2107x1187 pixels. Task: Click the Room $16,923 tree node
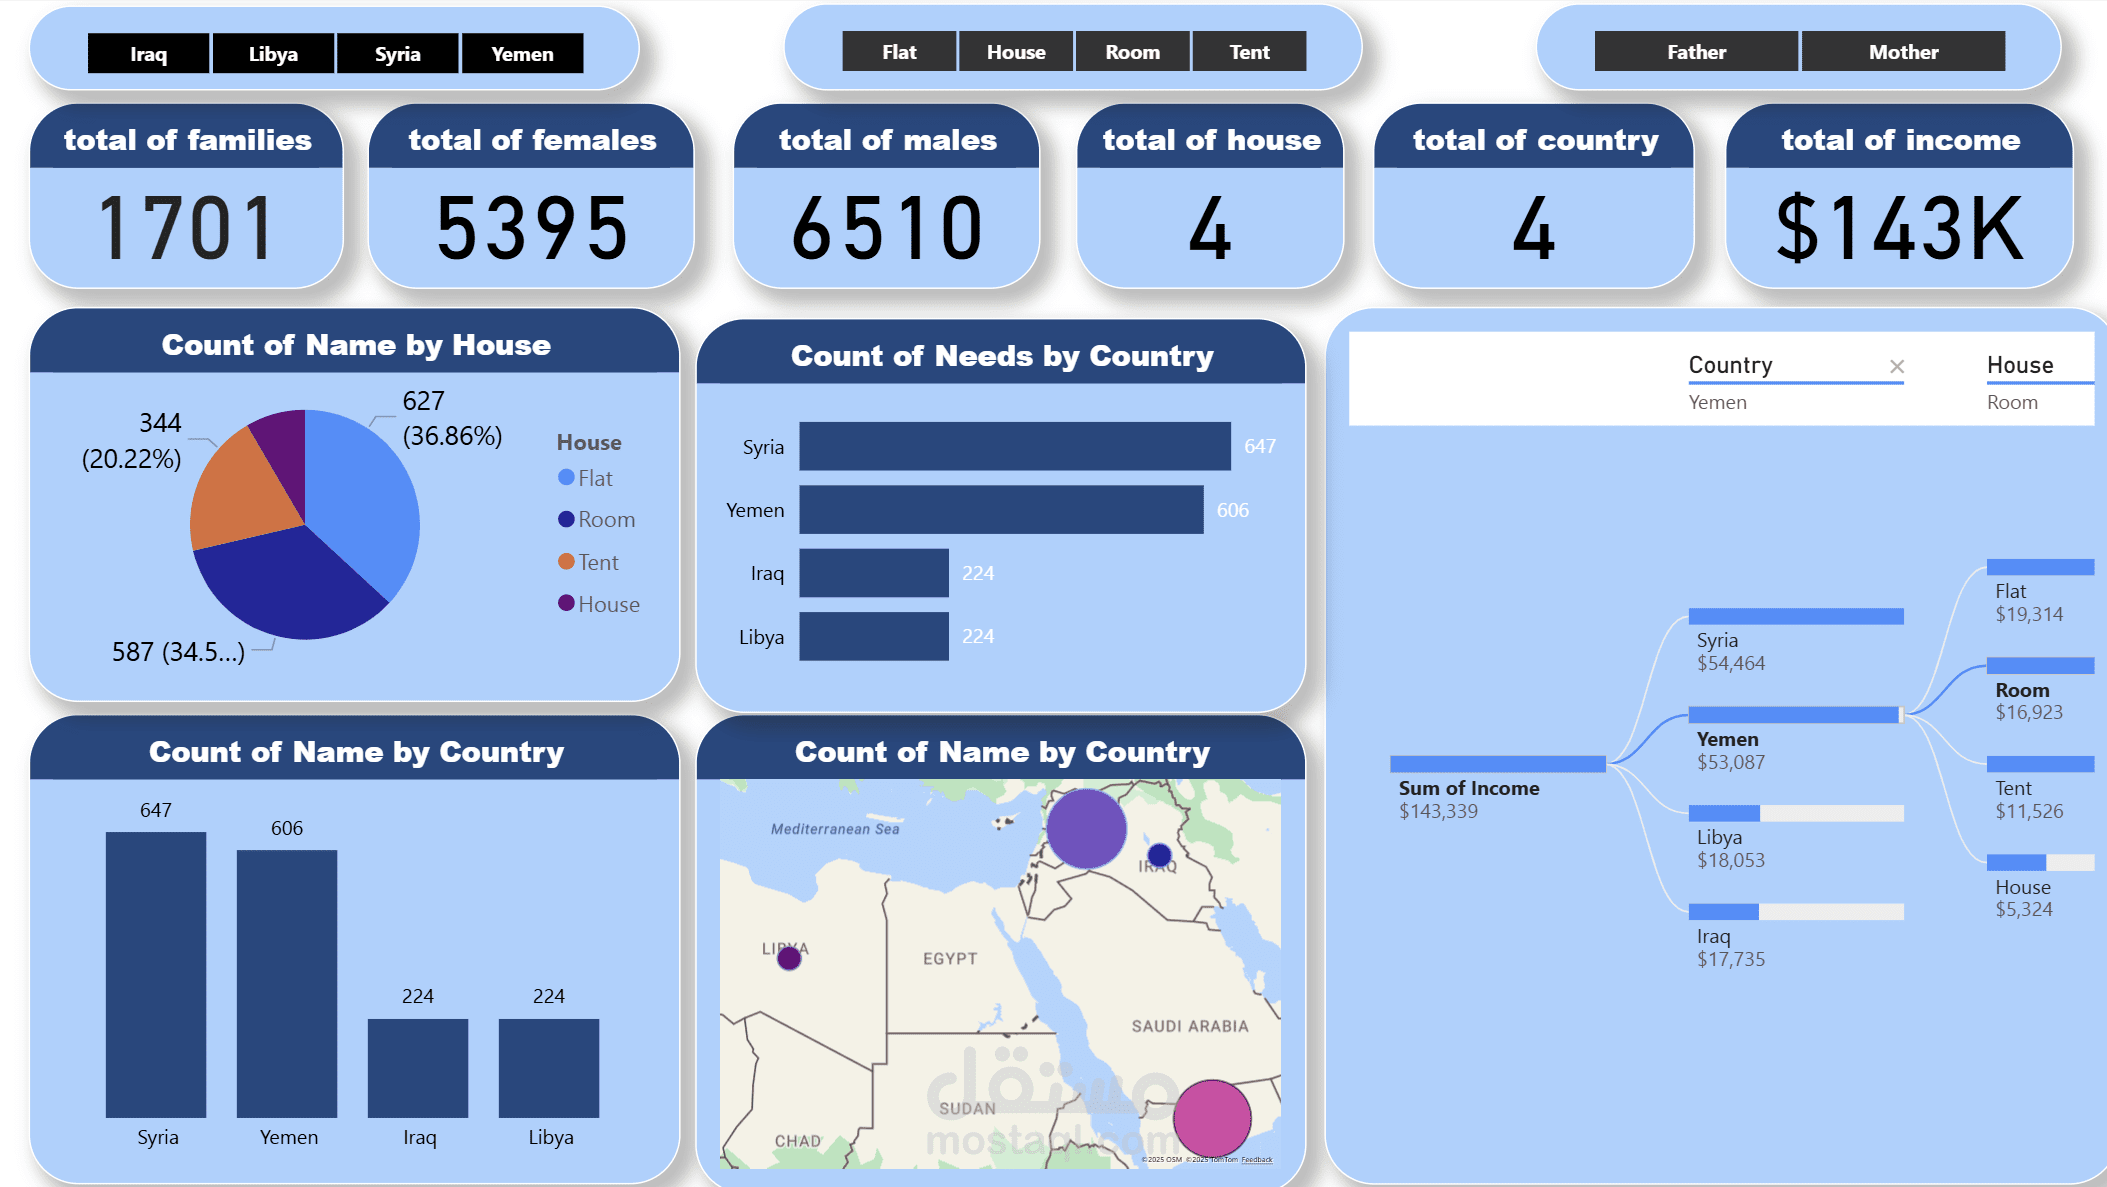[2040, 666]
